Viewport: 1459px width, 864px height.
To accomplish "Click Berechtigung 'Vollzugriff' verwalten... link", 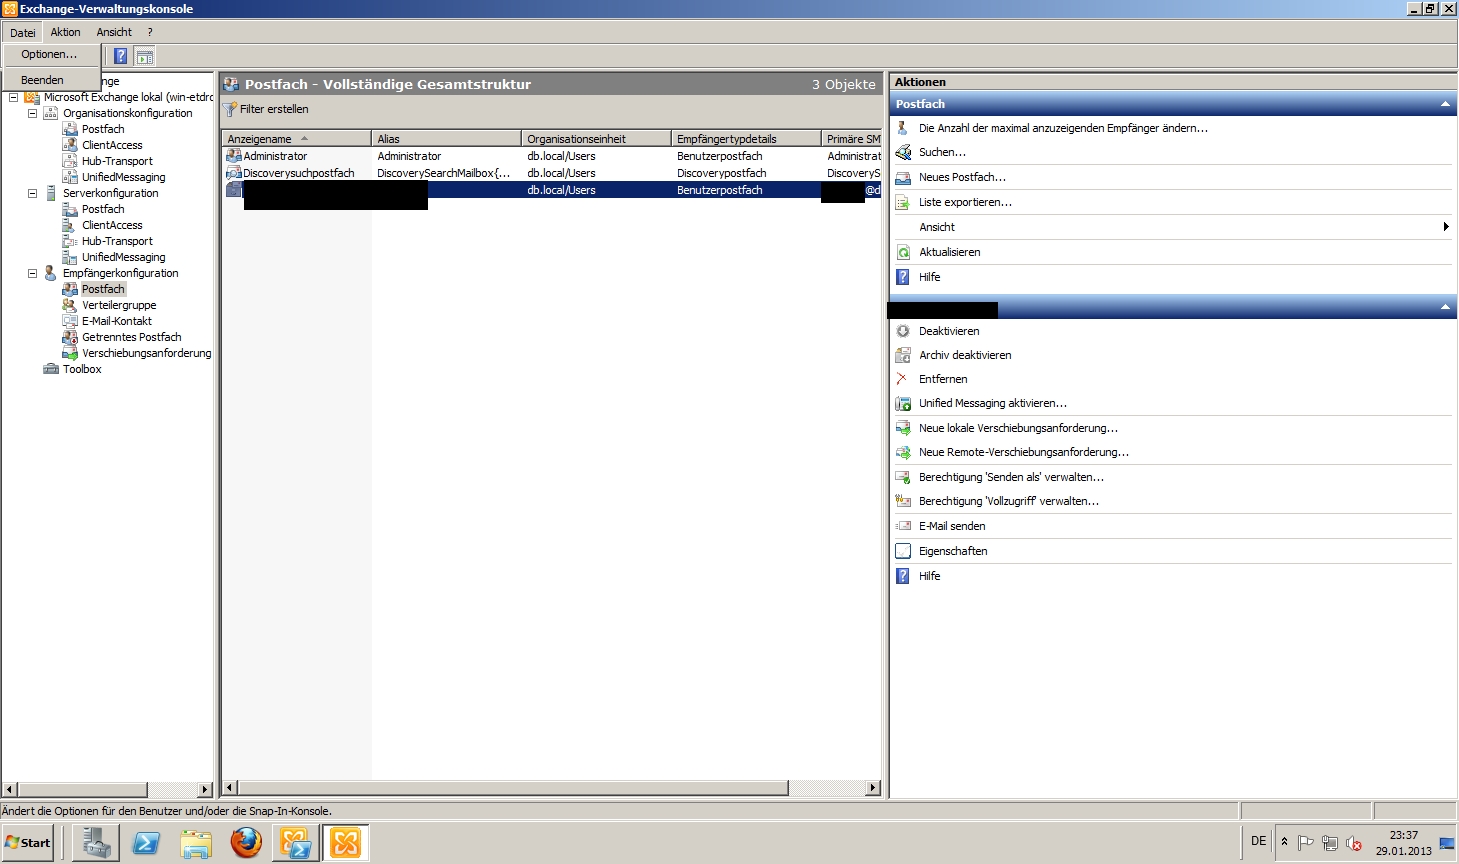I will click(x=1009, y=501).
